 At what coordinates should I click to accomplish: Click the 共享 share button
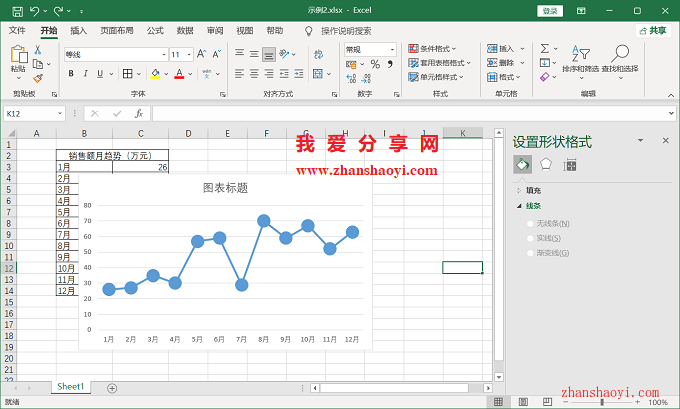(654, 31)
